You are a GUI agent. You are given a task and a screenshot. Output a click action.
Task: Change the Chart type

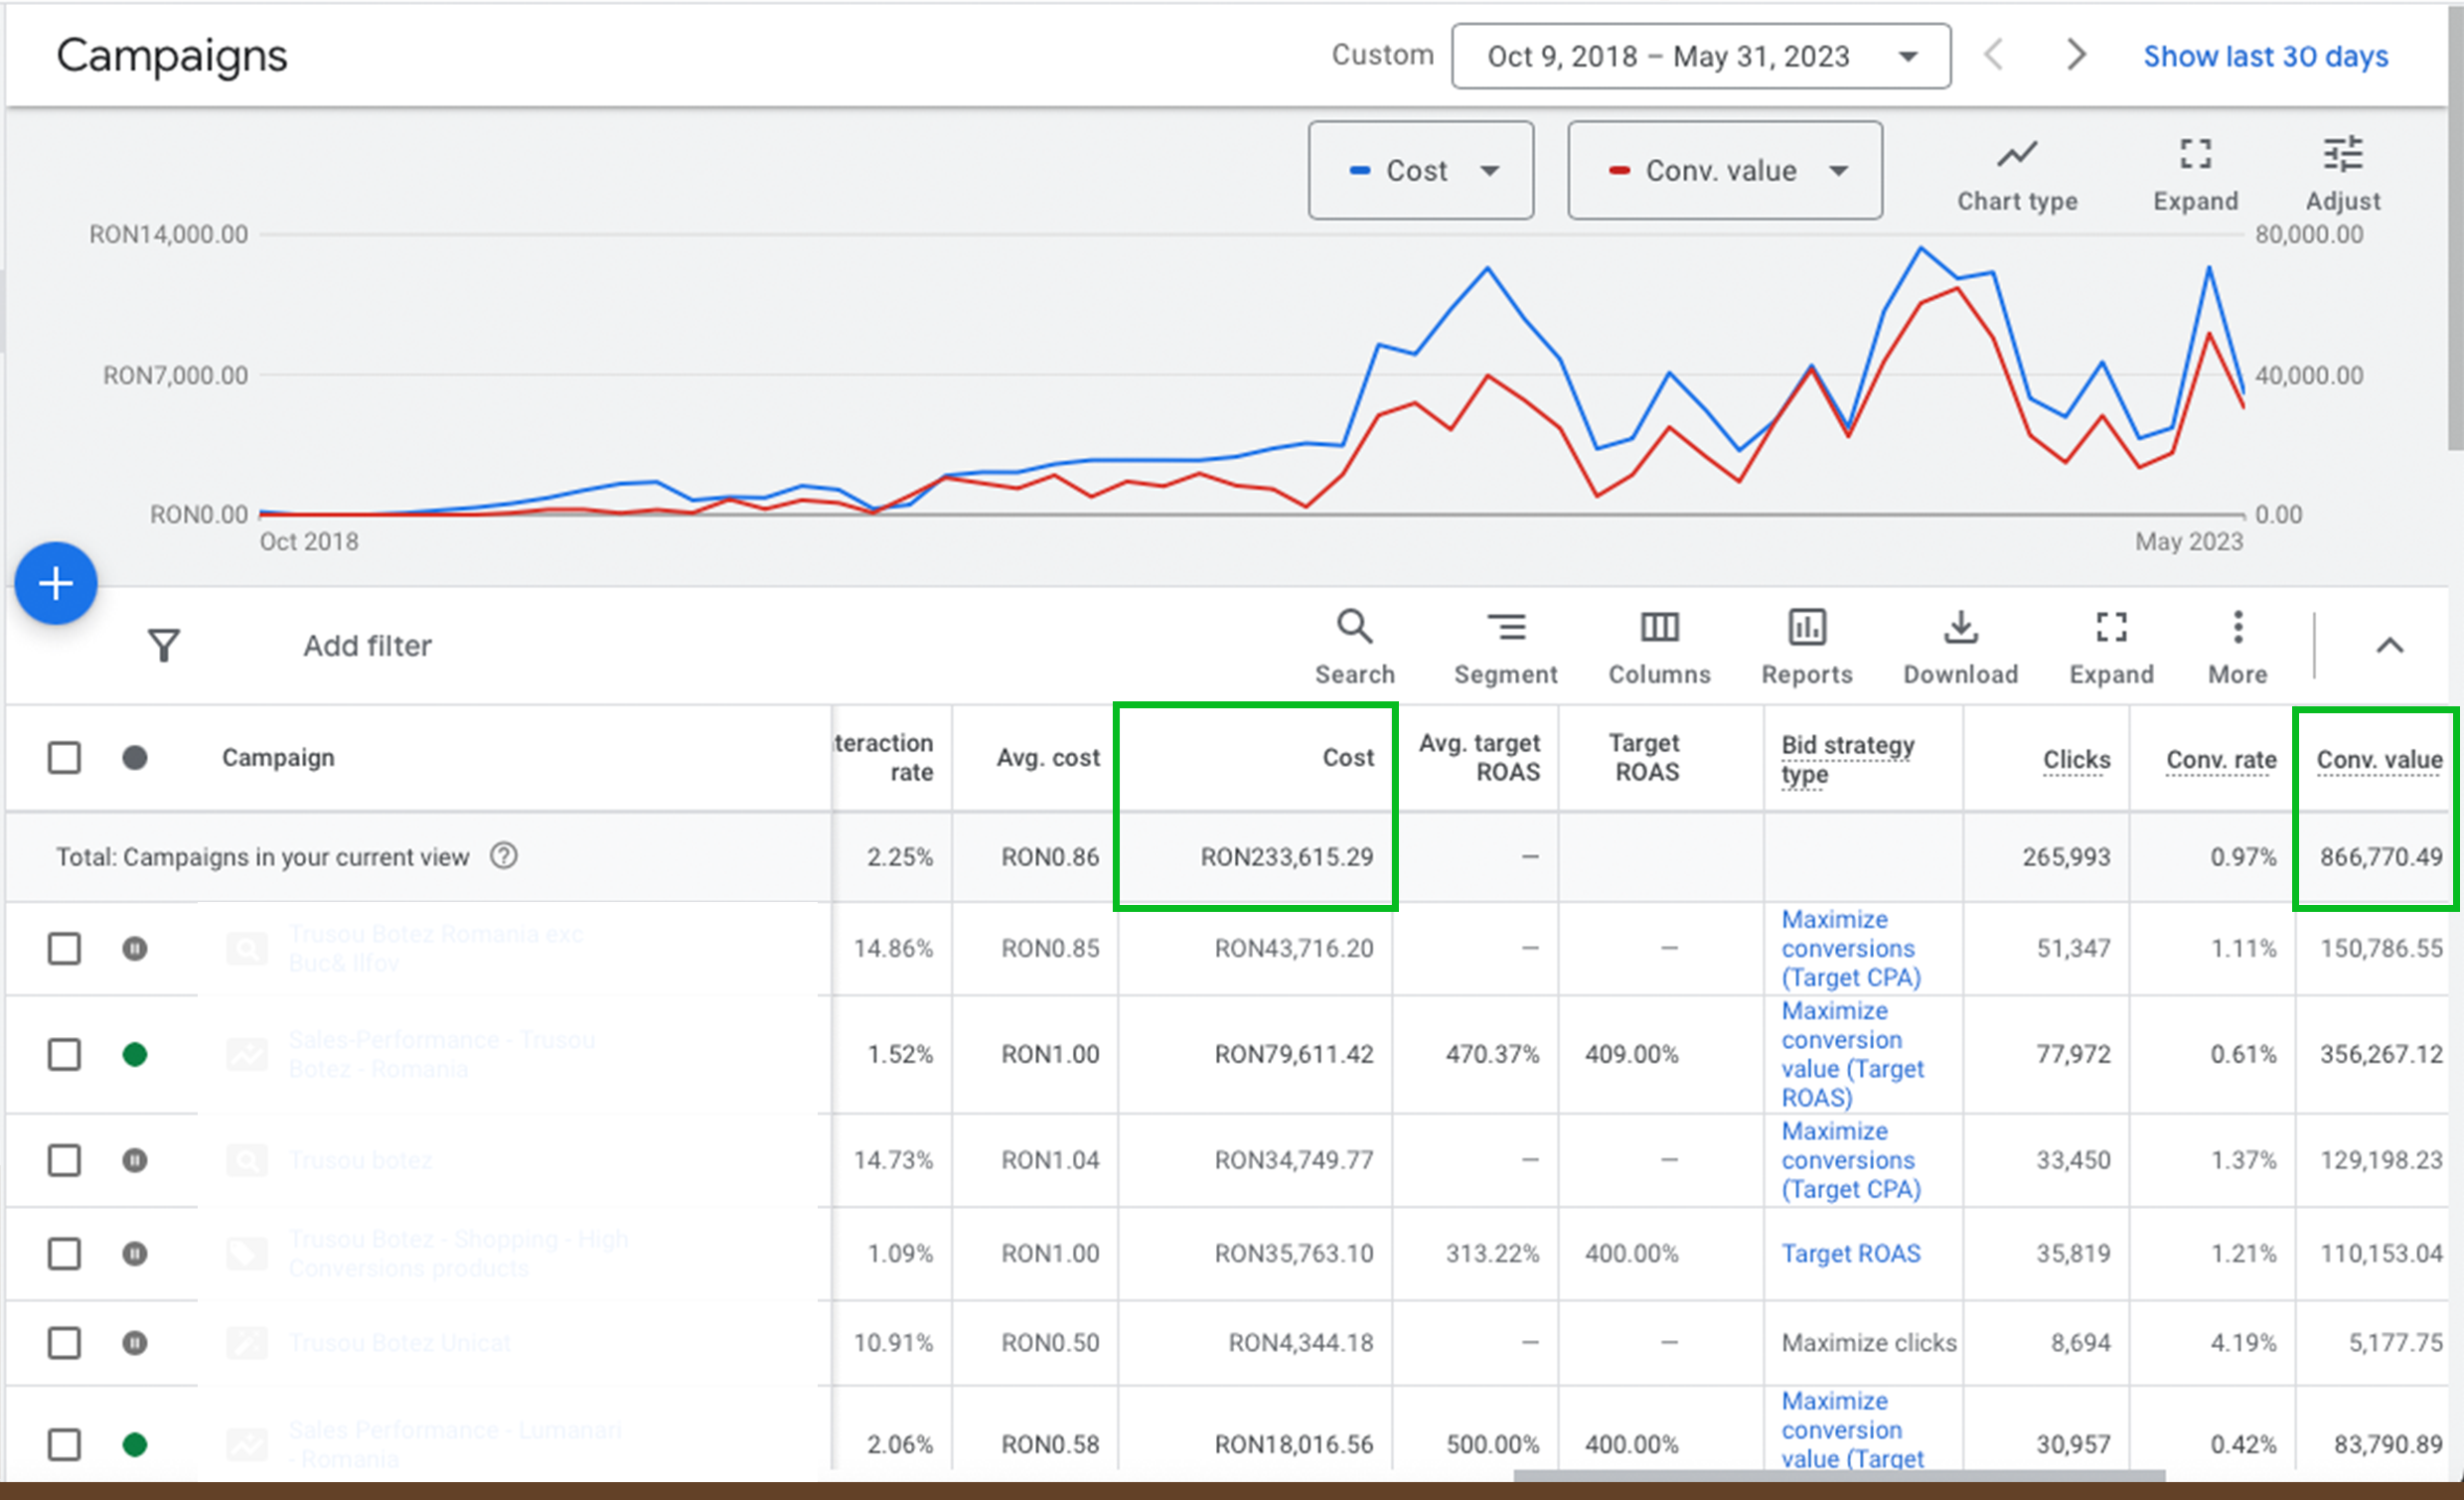coord(2017,175)
